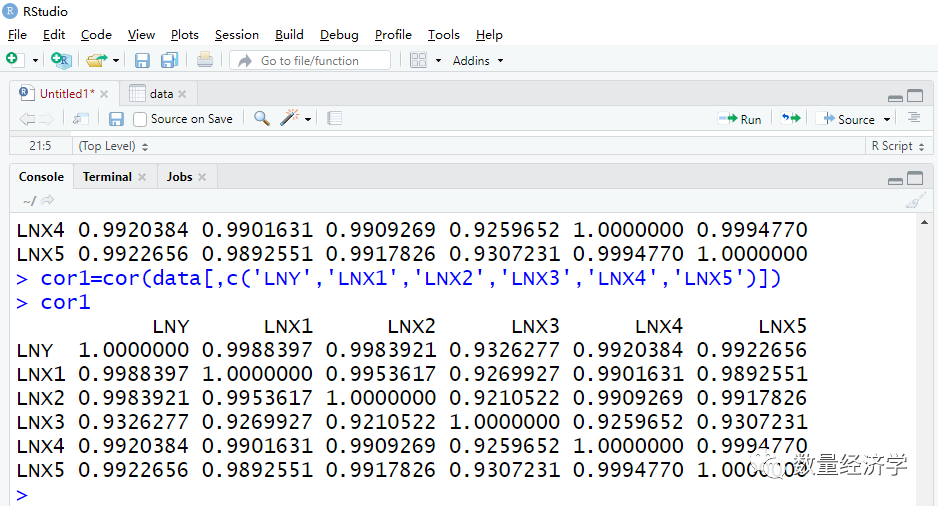The width and height of the screenshot is (938, 506).
Task: Close the data tab
Action: (x=182, y=94)
